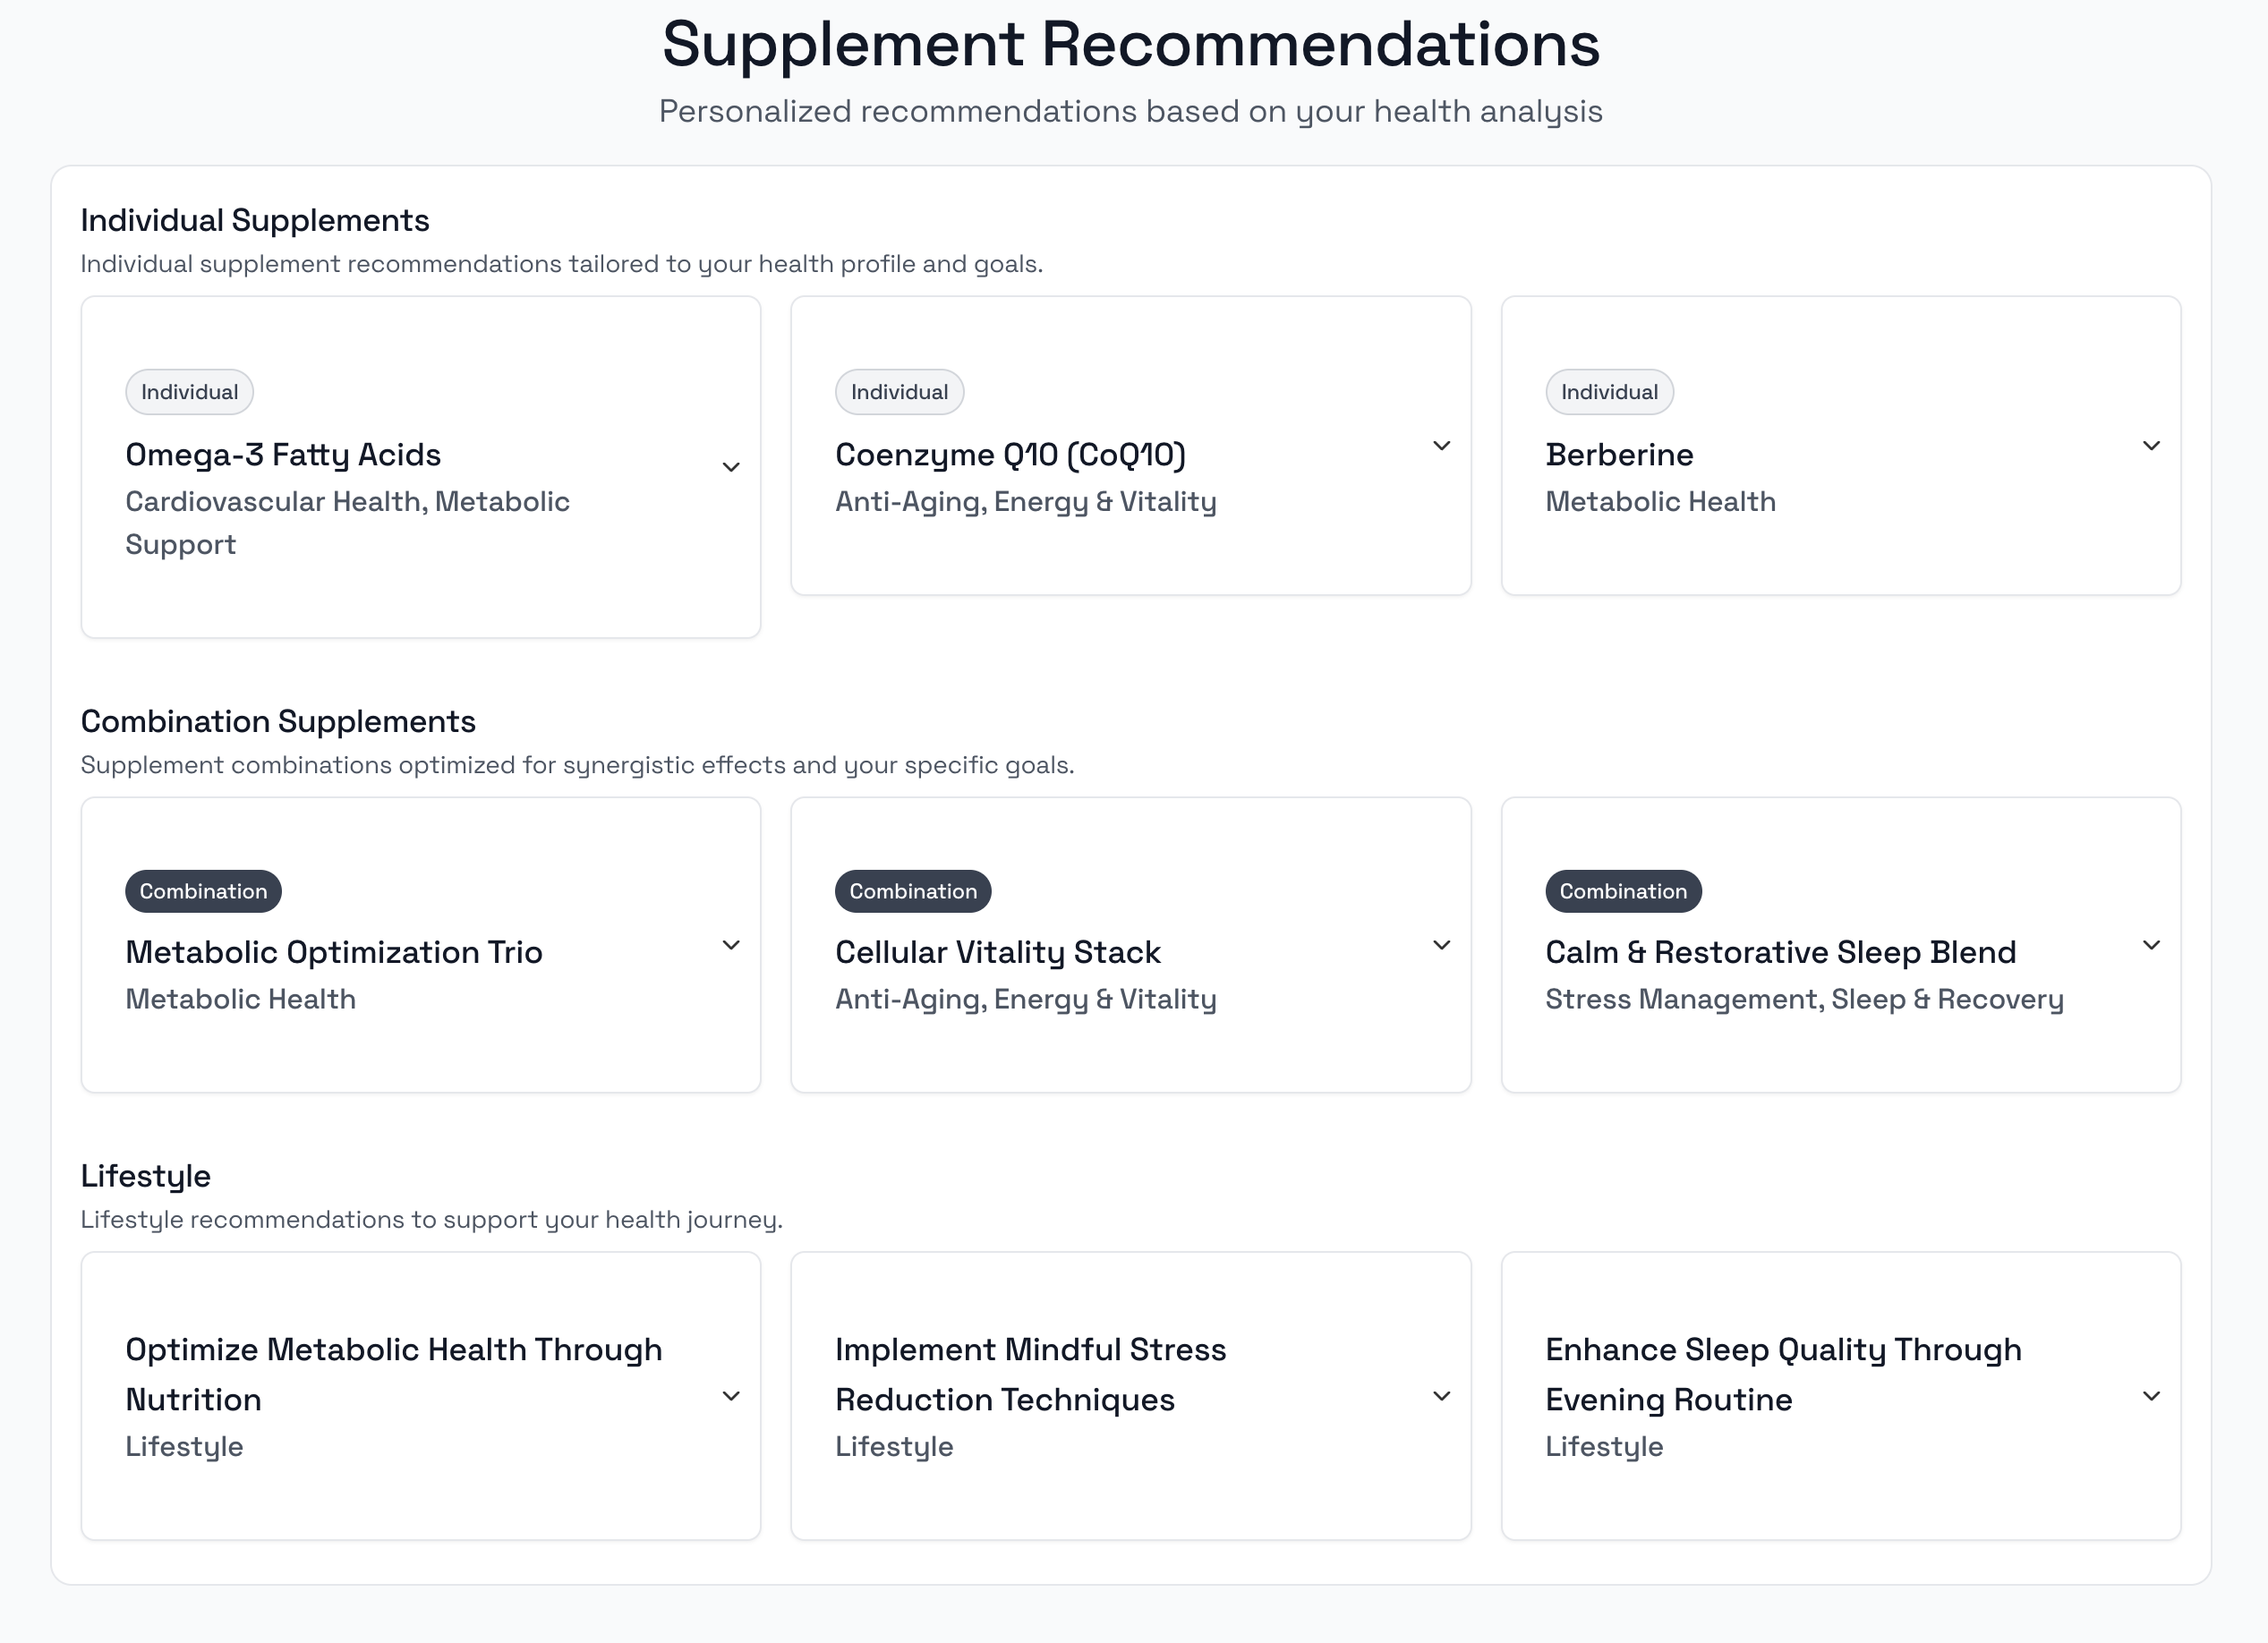Expand the Berberine supplement card
The height and width of the screenshot is (1643, 2268).
tap(2151, 446)
